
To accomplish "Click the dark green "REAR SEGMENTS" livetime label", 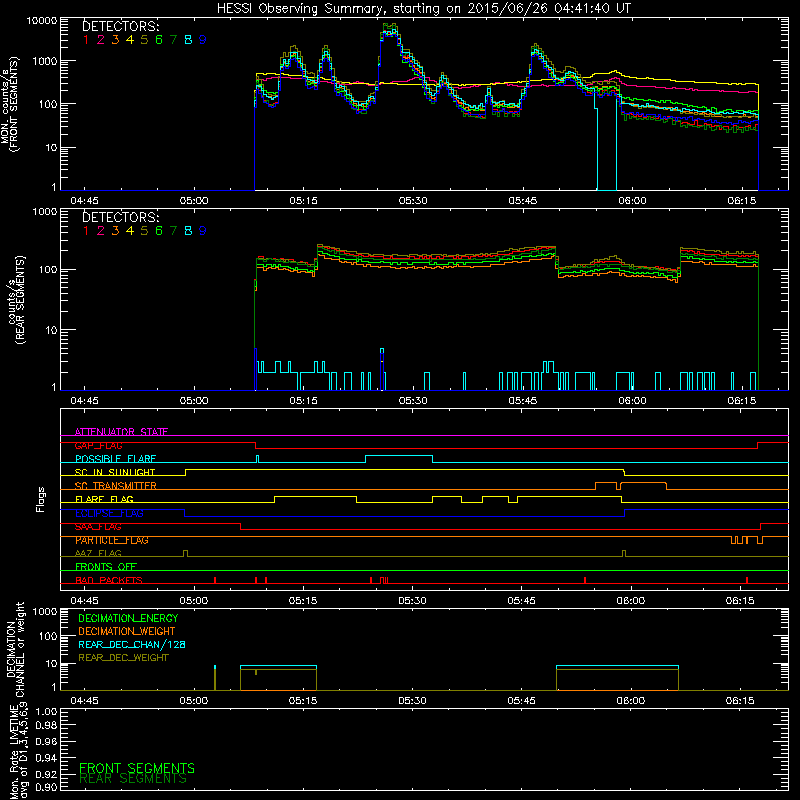I will click(x=133, y=779).
